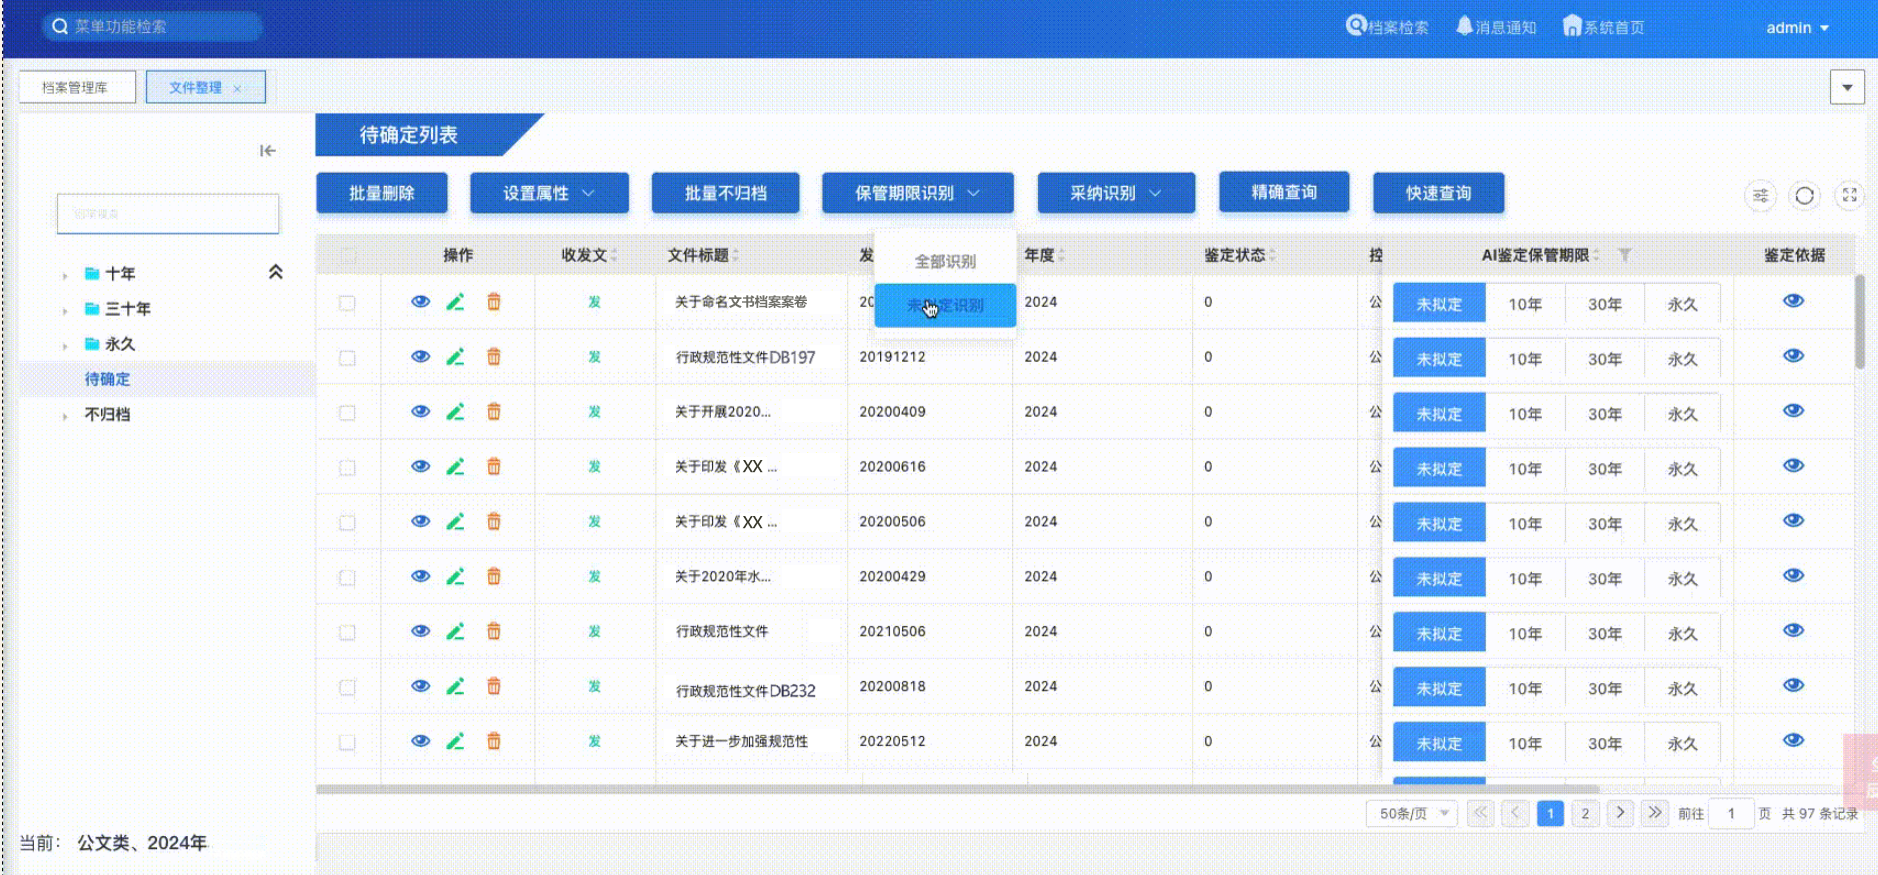Click the 批量删除 button

point(381,194)
